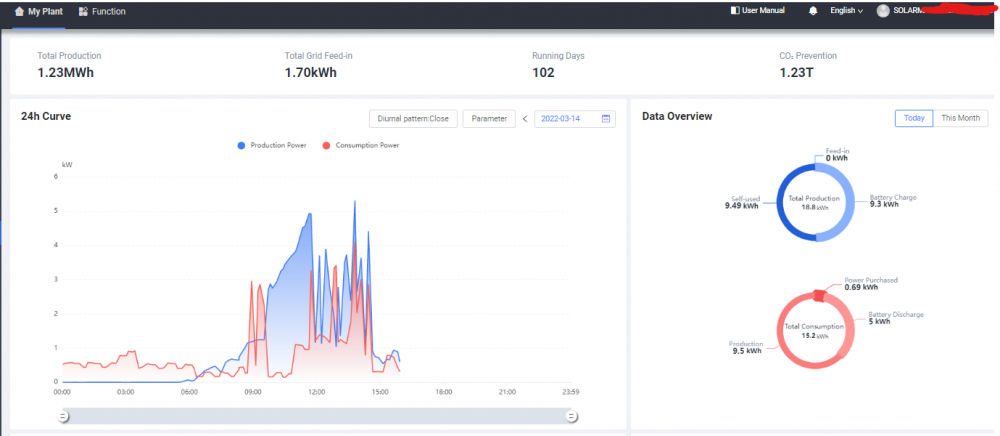Click the Function icon in navbar
Viewport: 1000px width, 436px height.
tap(83, 11)
